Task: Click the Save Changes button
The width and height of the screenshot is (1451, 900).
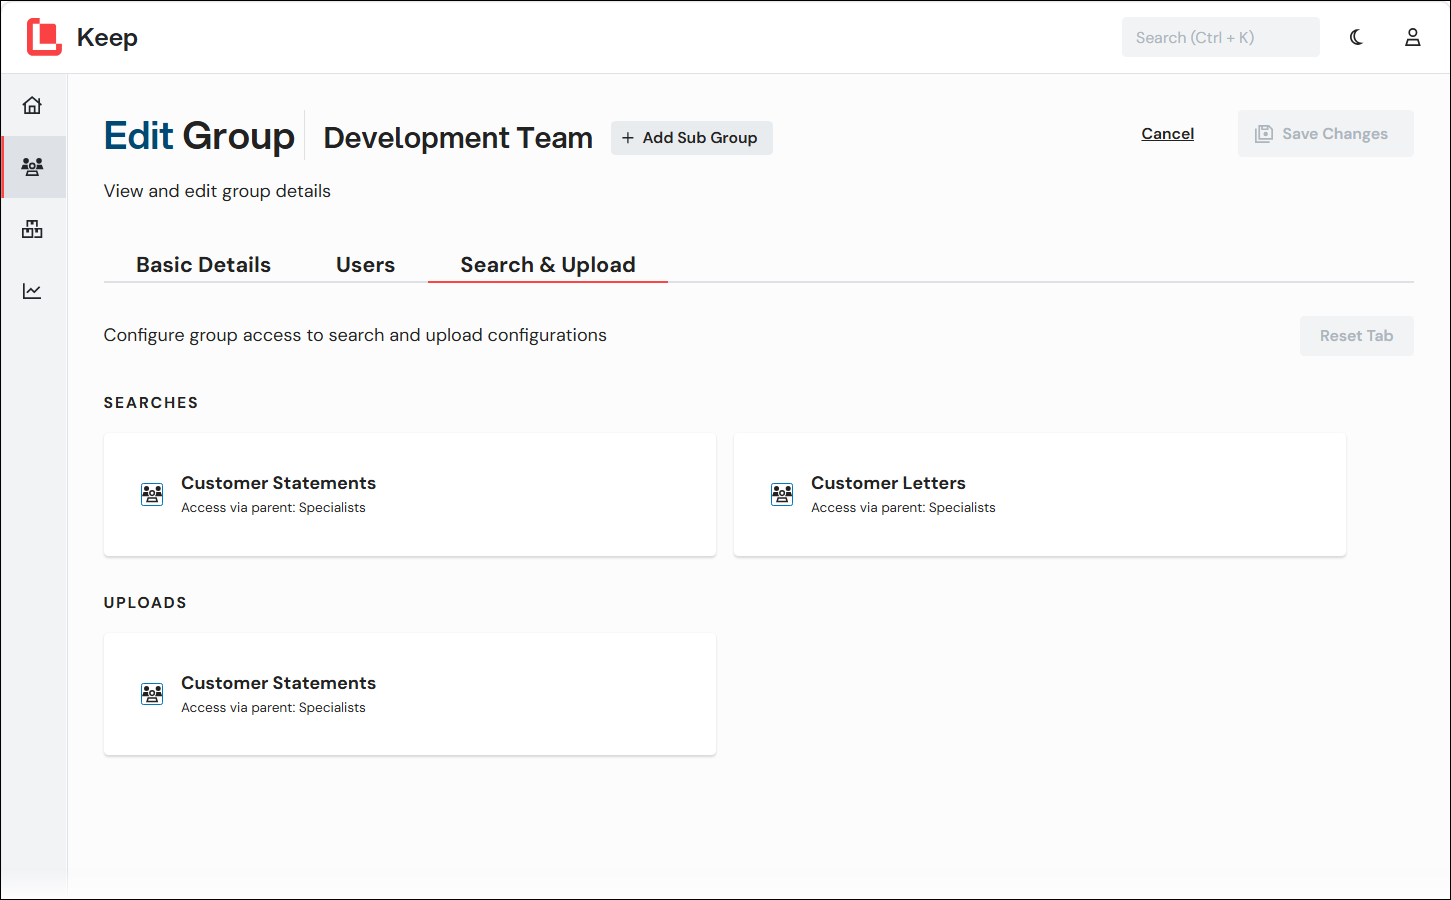Action: pos(1325,134)
